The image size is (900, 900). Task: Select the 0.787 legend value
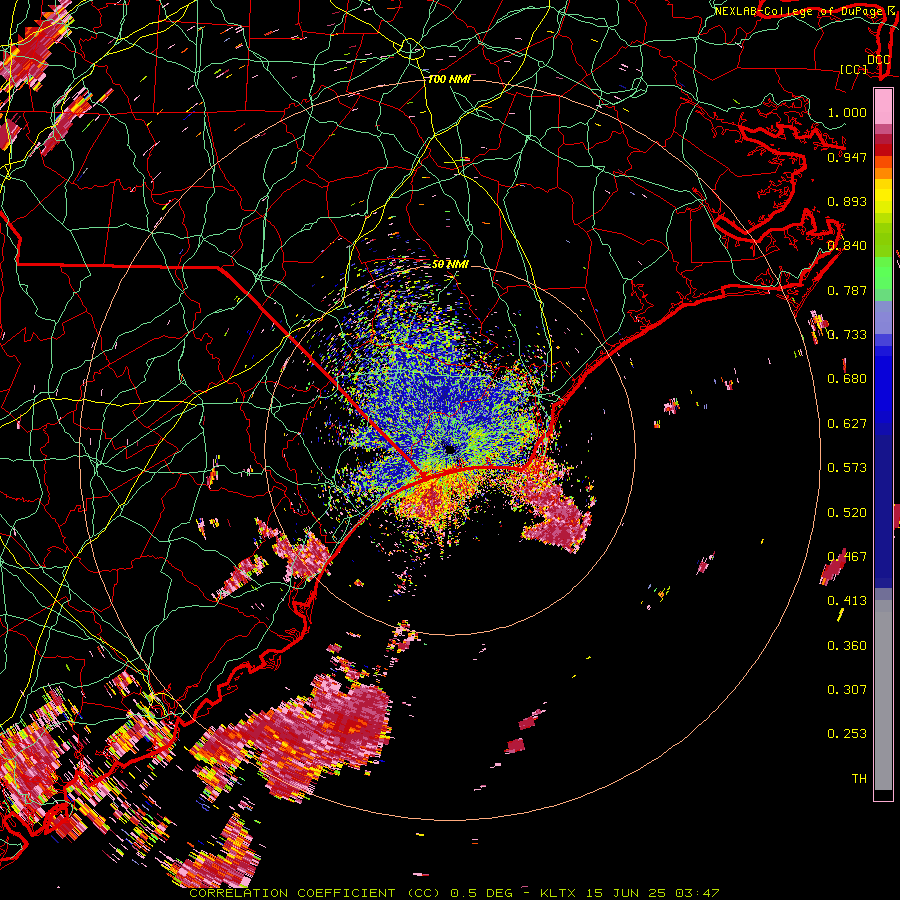coord(847,290)
